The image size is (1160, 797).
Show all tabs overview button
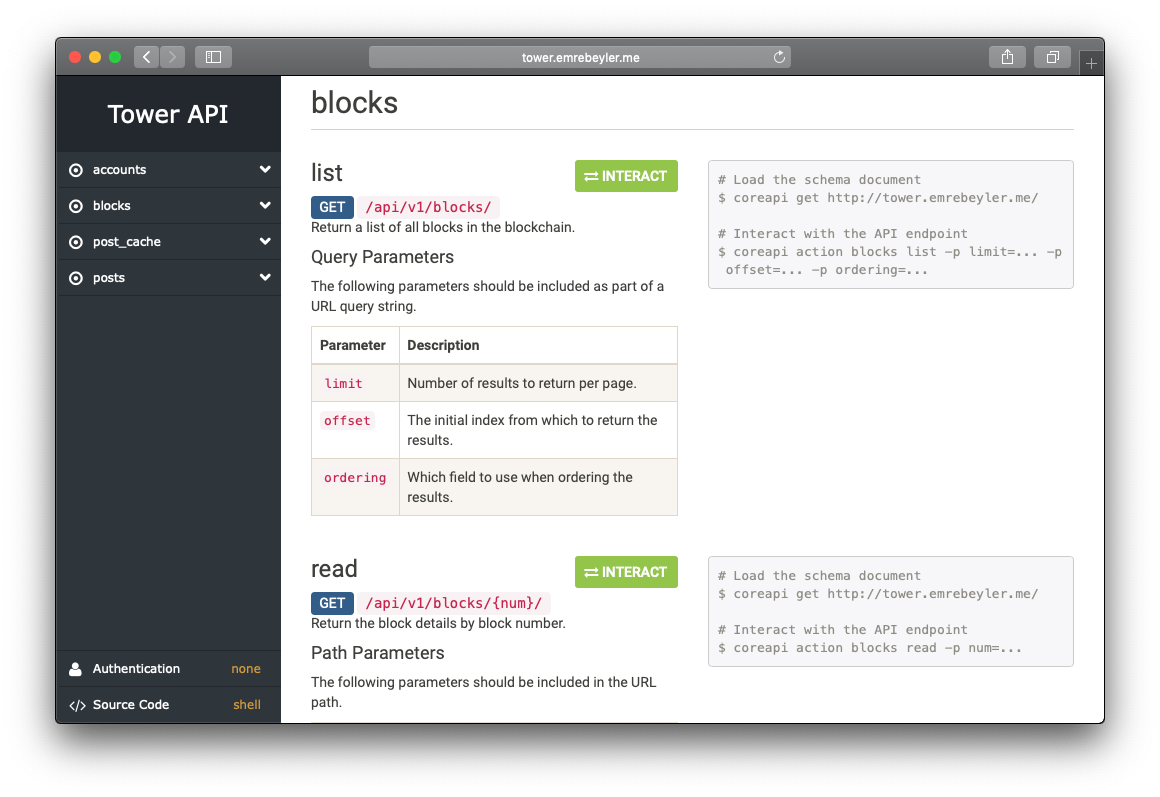click(1052, 57)
